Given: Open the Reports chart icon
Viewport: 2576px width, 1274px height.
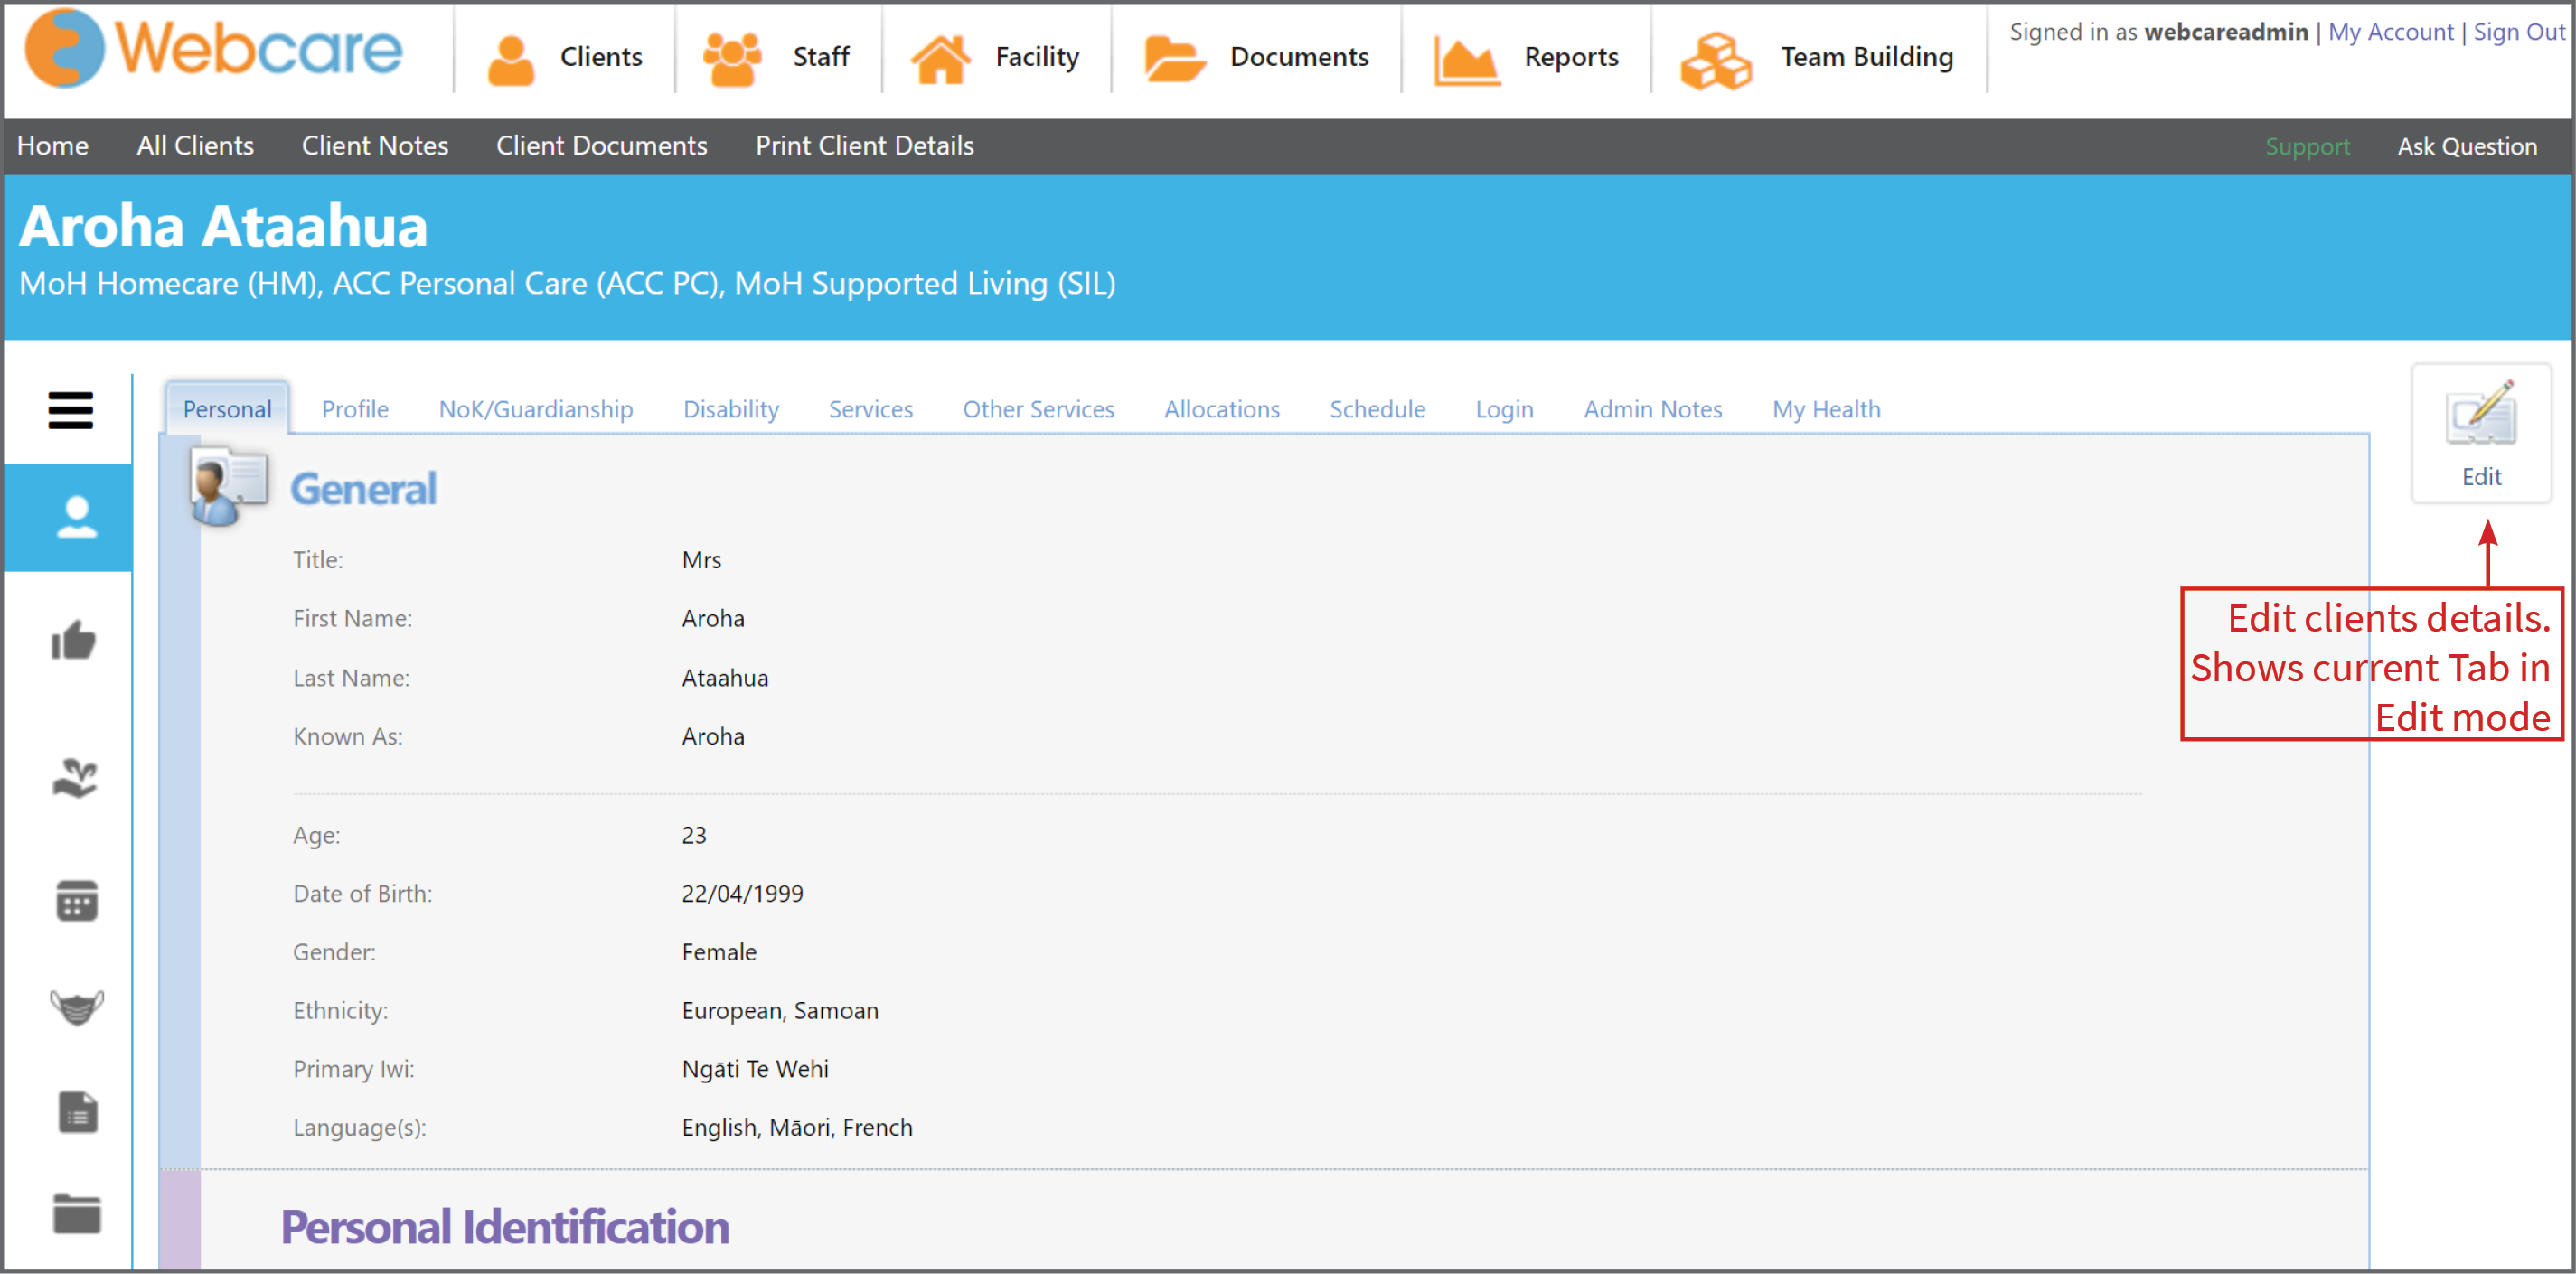Looking at the screenshot, I should [x=1465, y=60].
